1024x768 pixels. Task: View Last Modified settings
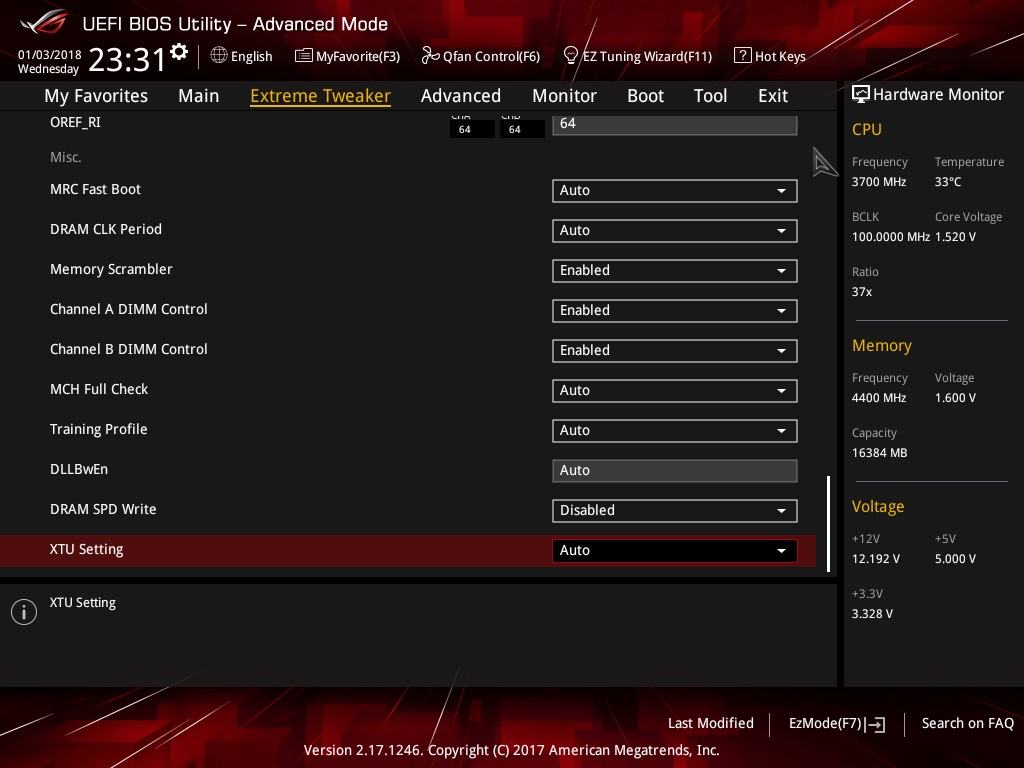[711, 724]
